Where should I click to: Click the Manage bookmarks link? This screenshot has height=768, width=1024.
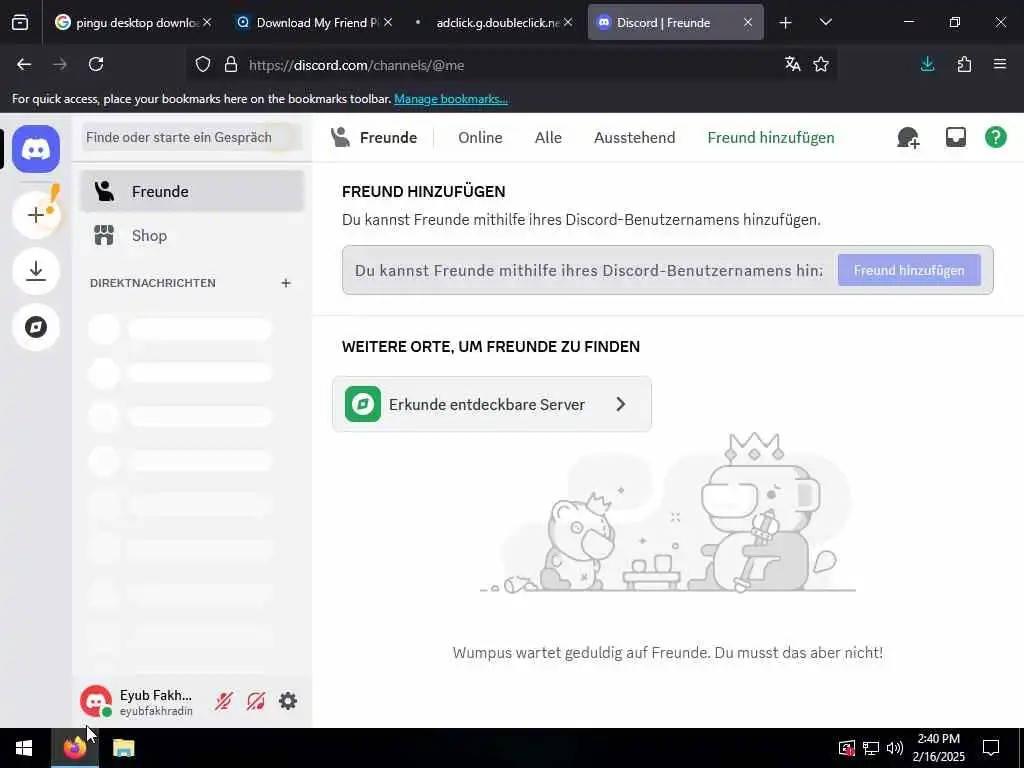[x=451, y=99]
